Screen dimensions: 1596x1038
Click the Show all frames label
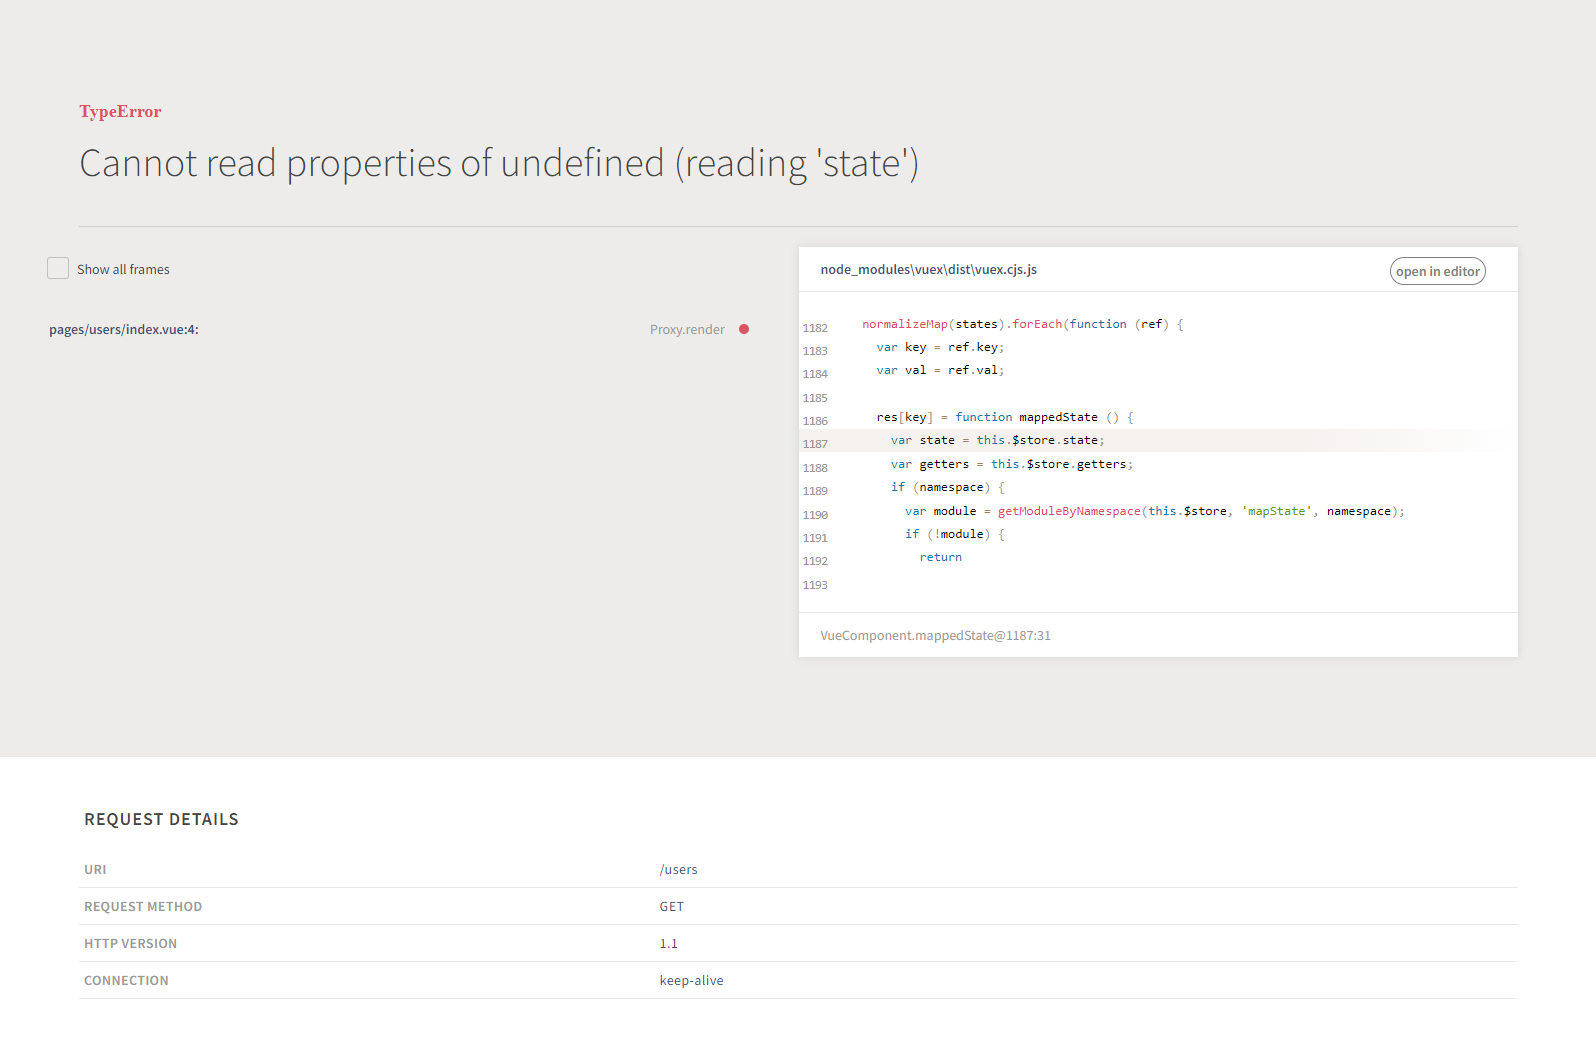pyautogui.click(x=123, y=269)
